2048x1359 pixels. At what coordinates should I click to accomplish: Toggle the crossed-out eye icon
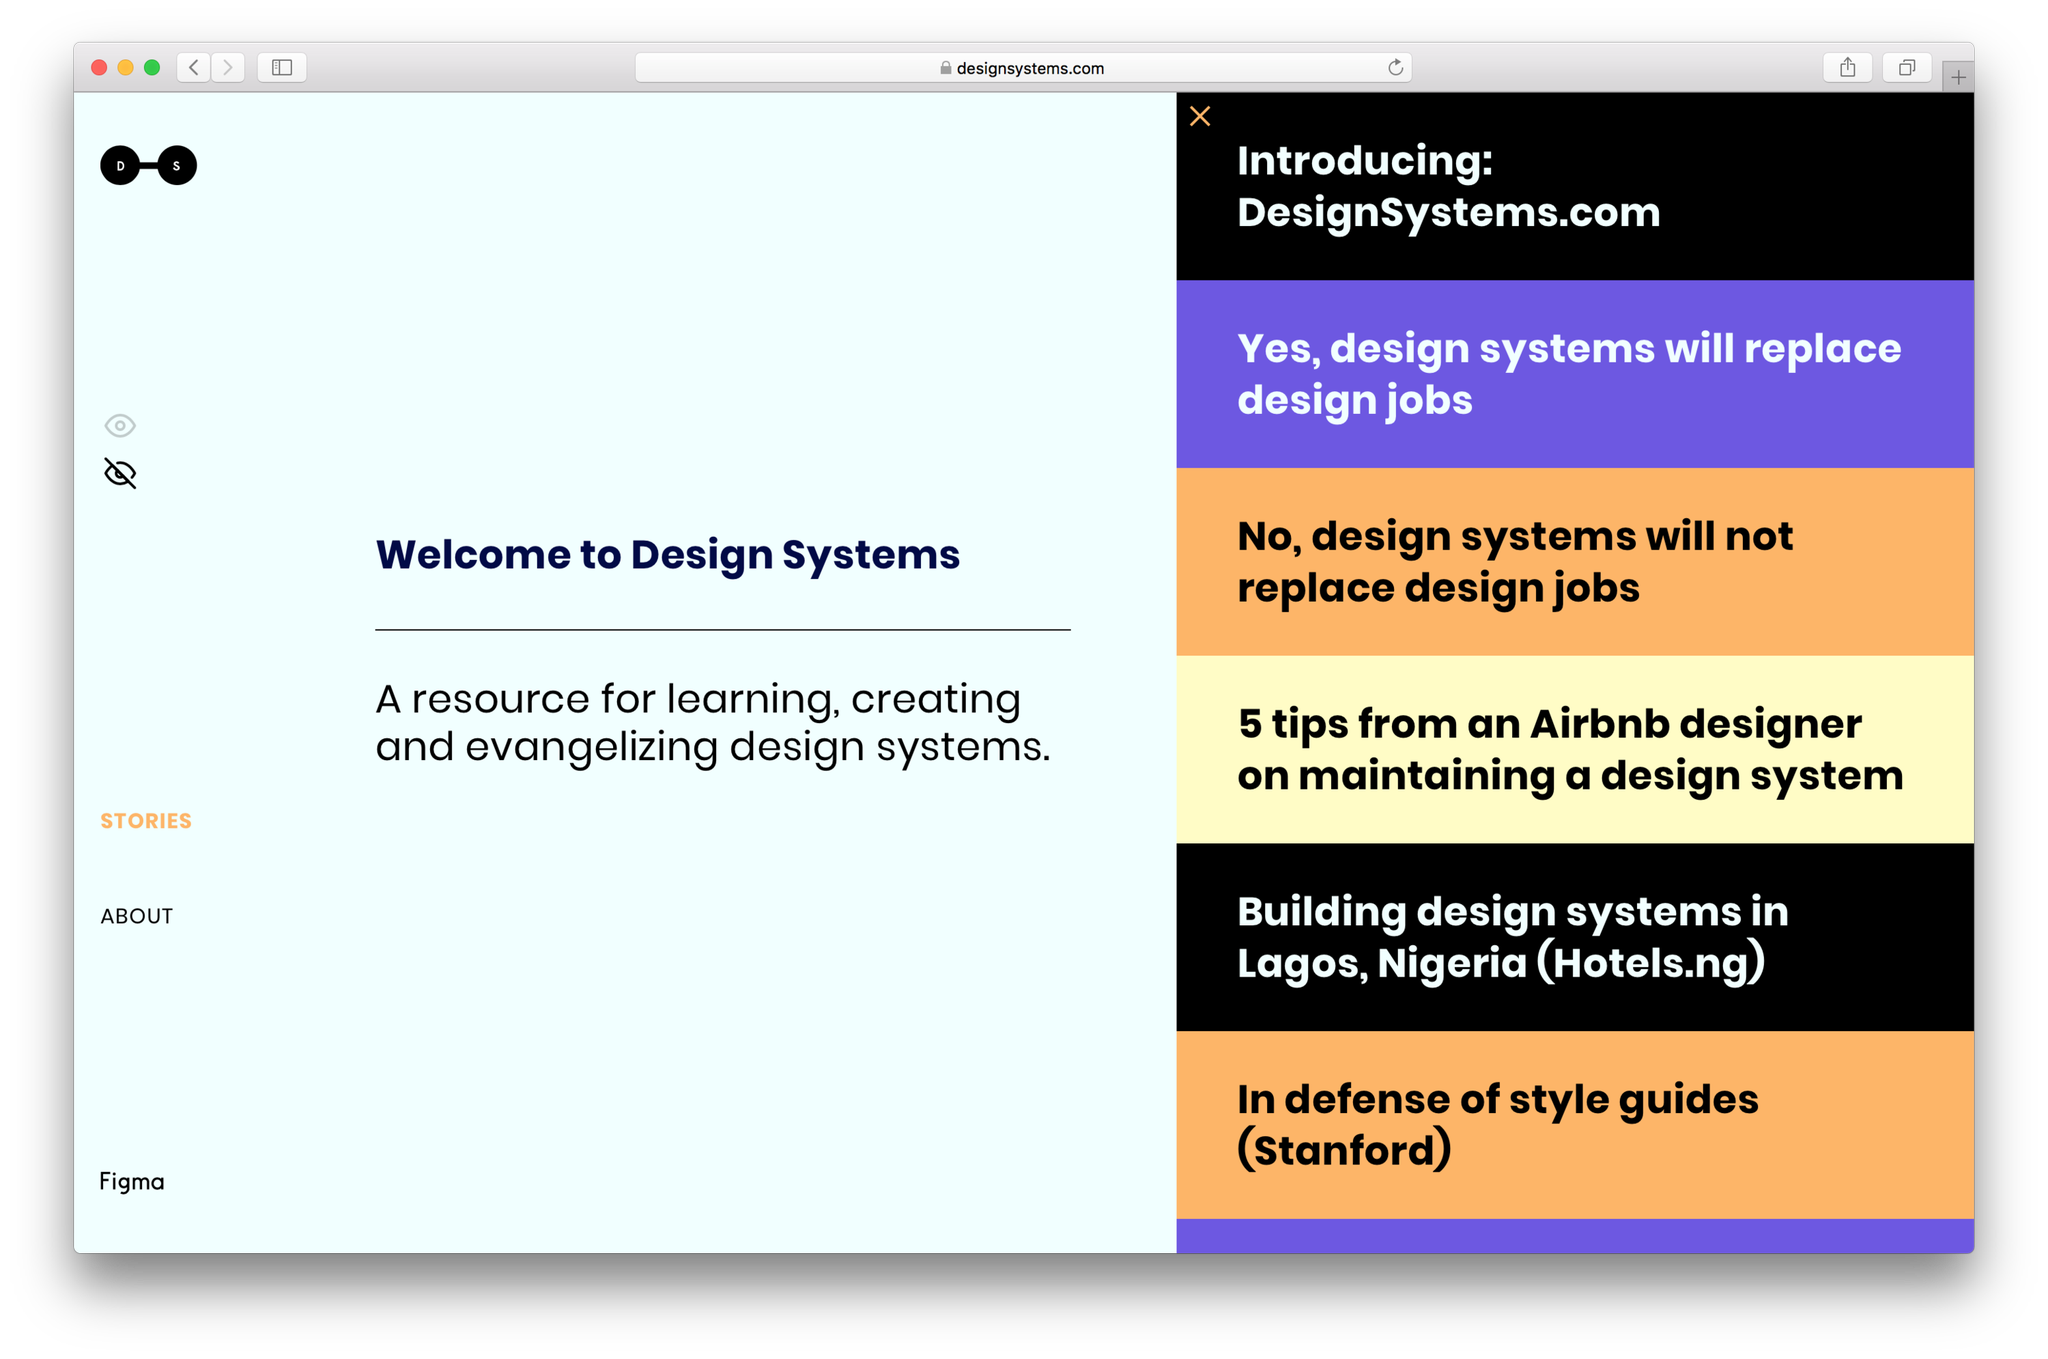(x=120, y=473)
